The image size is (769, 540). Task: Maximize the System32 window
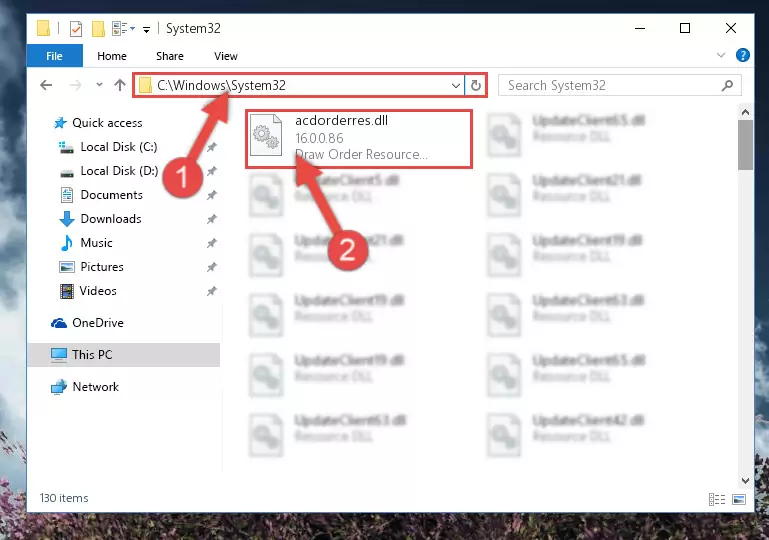pyautogui.click(x=685, y=28)
